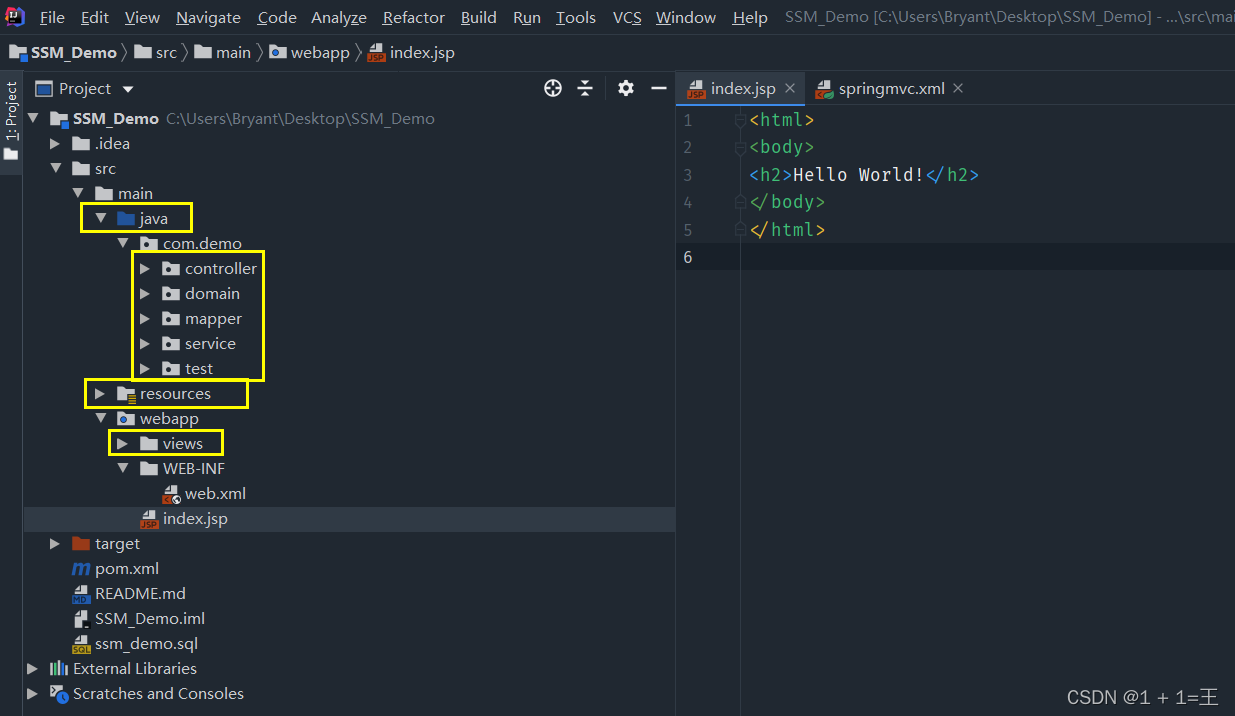Expand the service package
Screen dimensions: 1235x716
pos(145,343)
